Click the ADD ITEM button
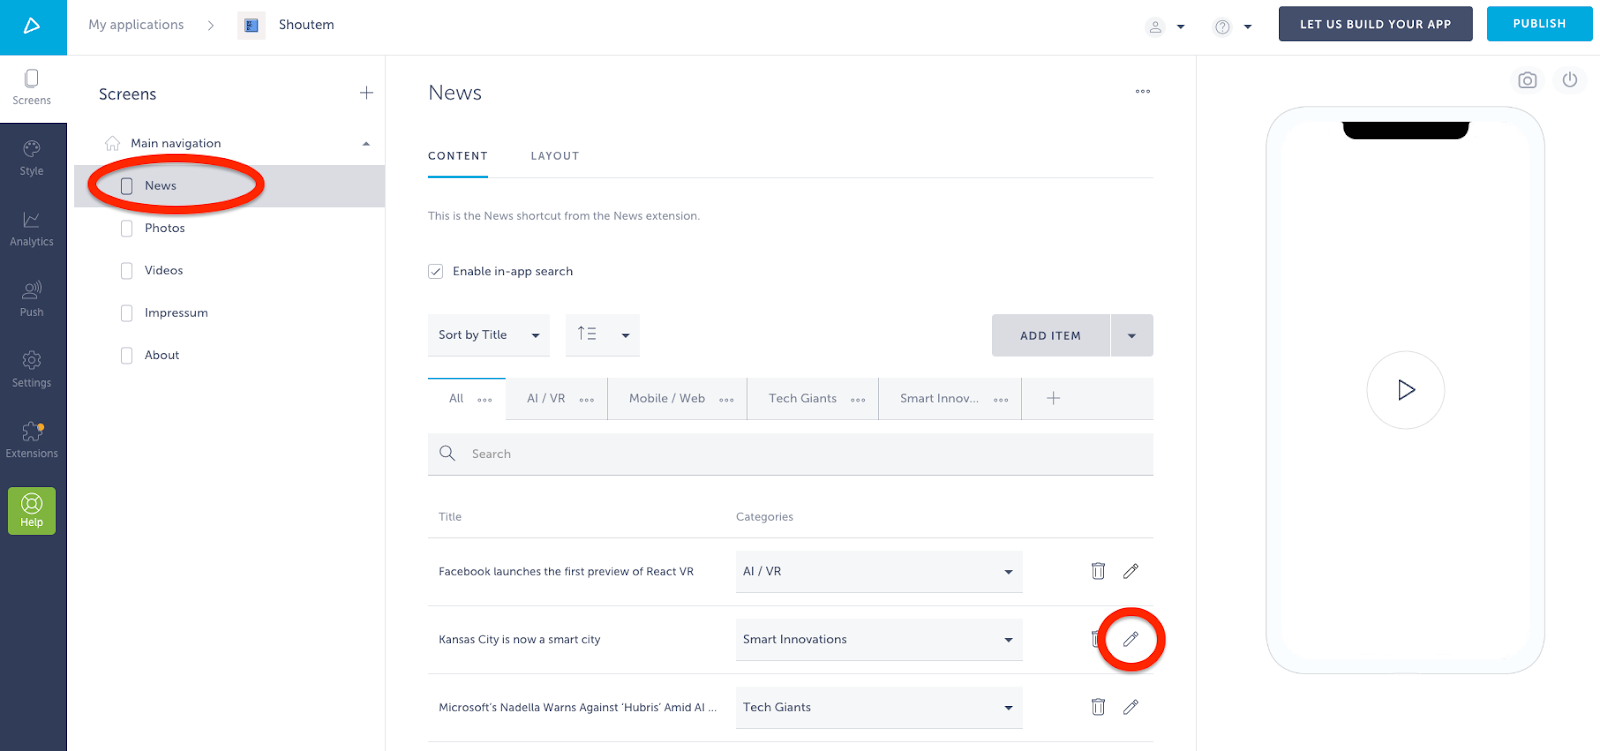 coord(1051,336)
